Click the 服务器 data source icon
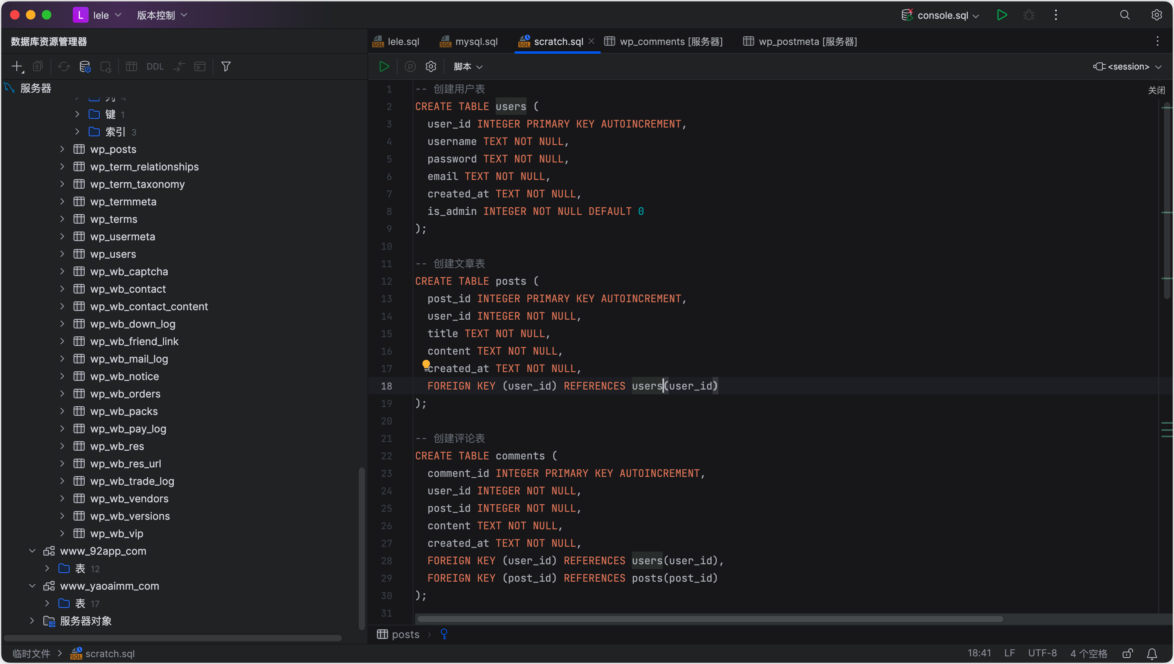The height and width of the screenshot is (664, 1174). coord(10,88)
